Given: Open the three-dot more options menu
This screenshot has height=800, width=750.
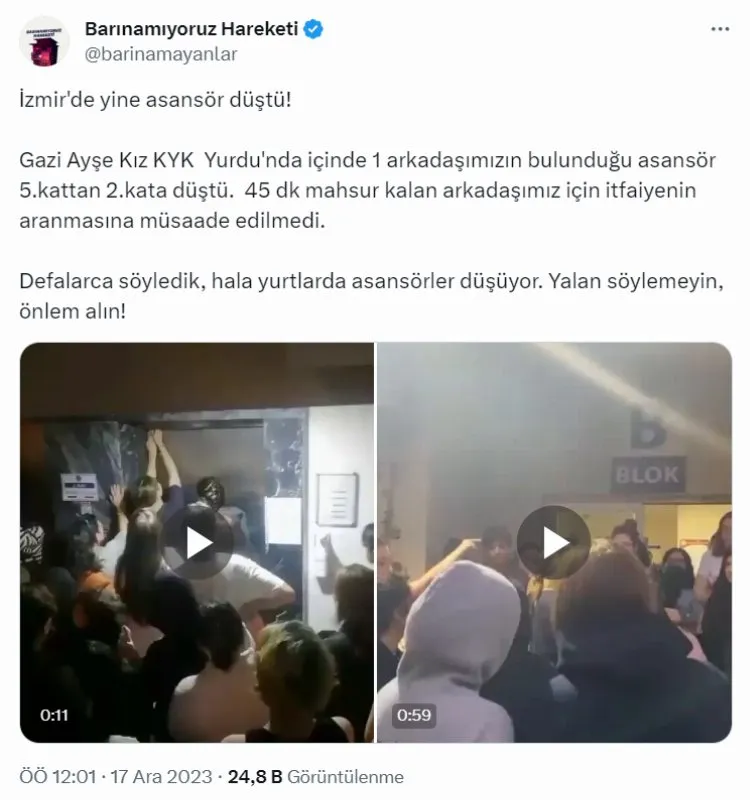Looking at the screenshot, I should click(720, 29).
